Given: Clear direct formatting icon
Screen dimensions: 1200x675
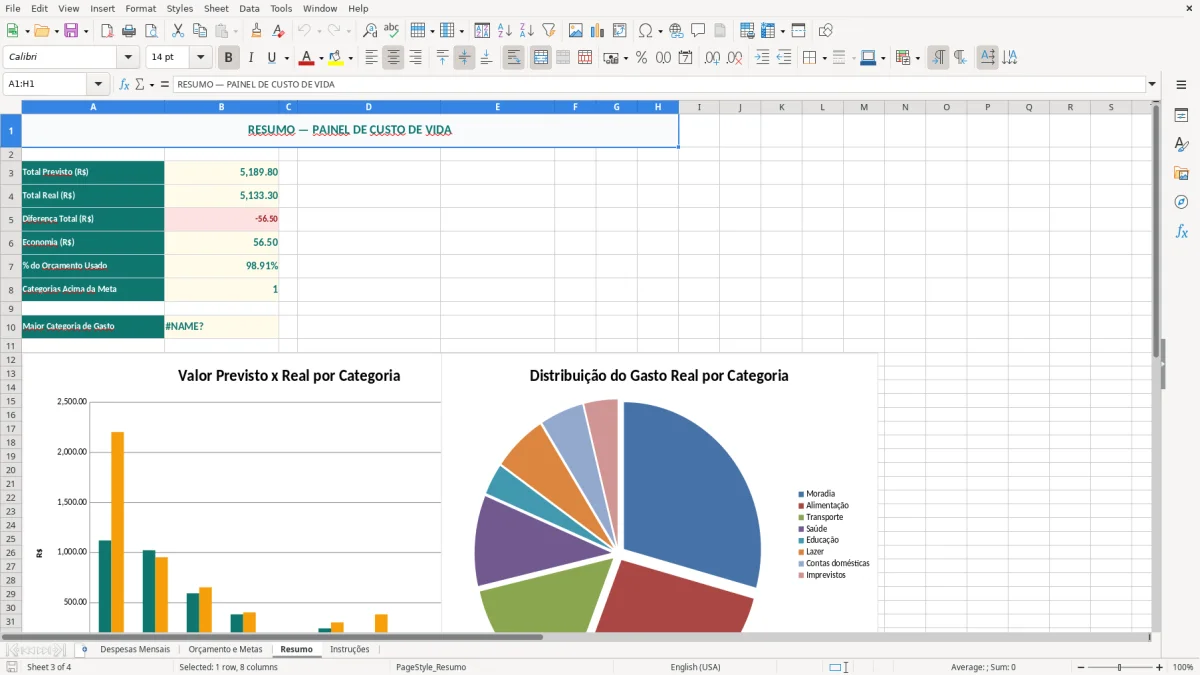Looking at the screenshot, I should pyautogui.click(x=279, y=31).
